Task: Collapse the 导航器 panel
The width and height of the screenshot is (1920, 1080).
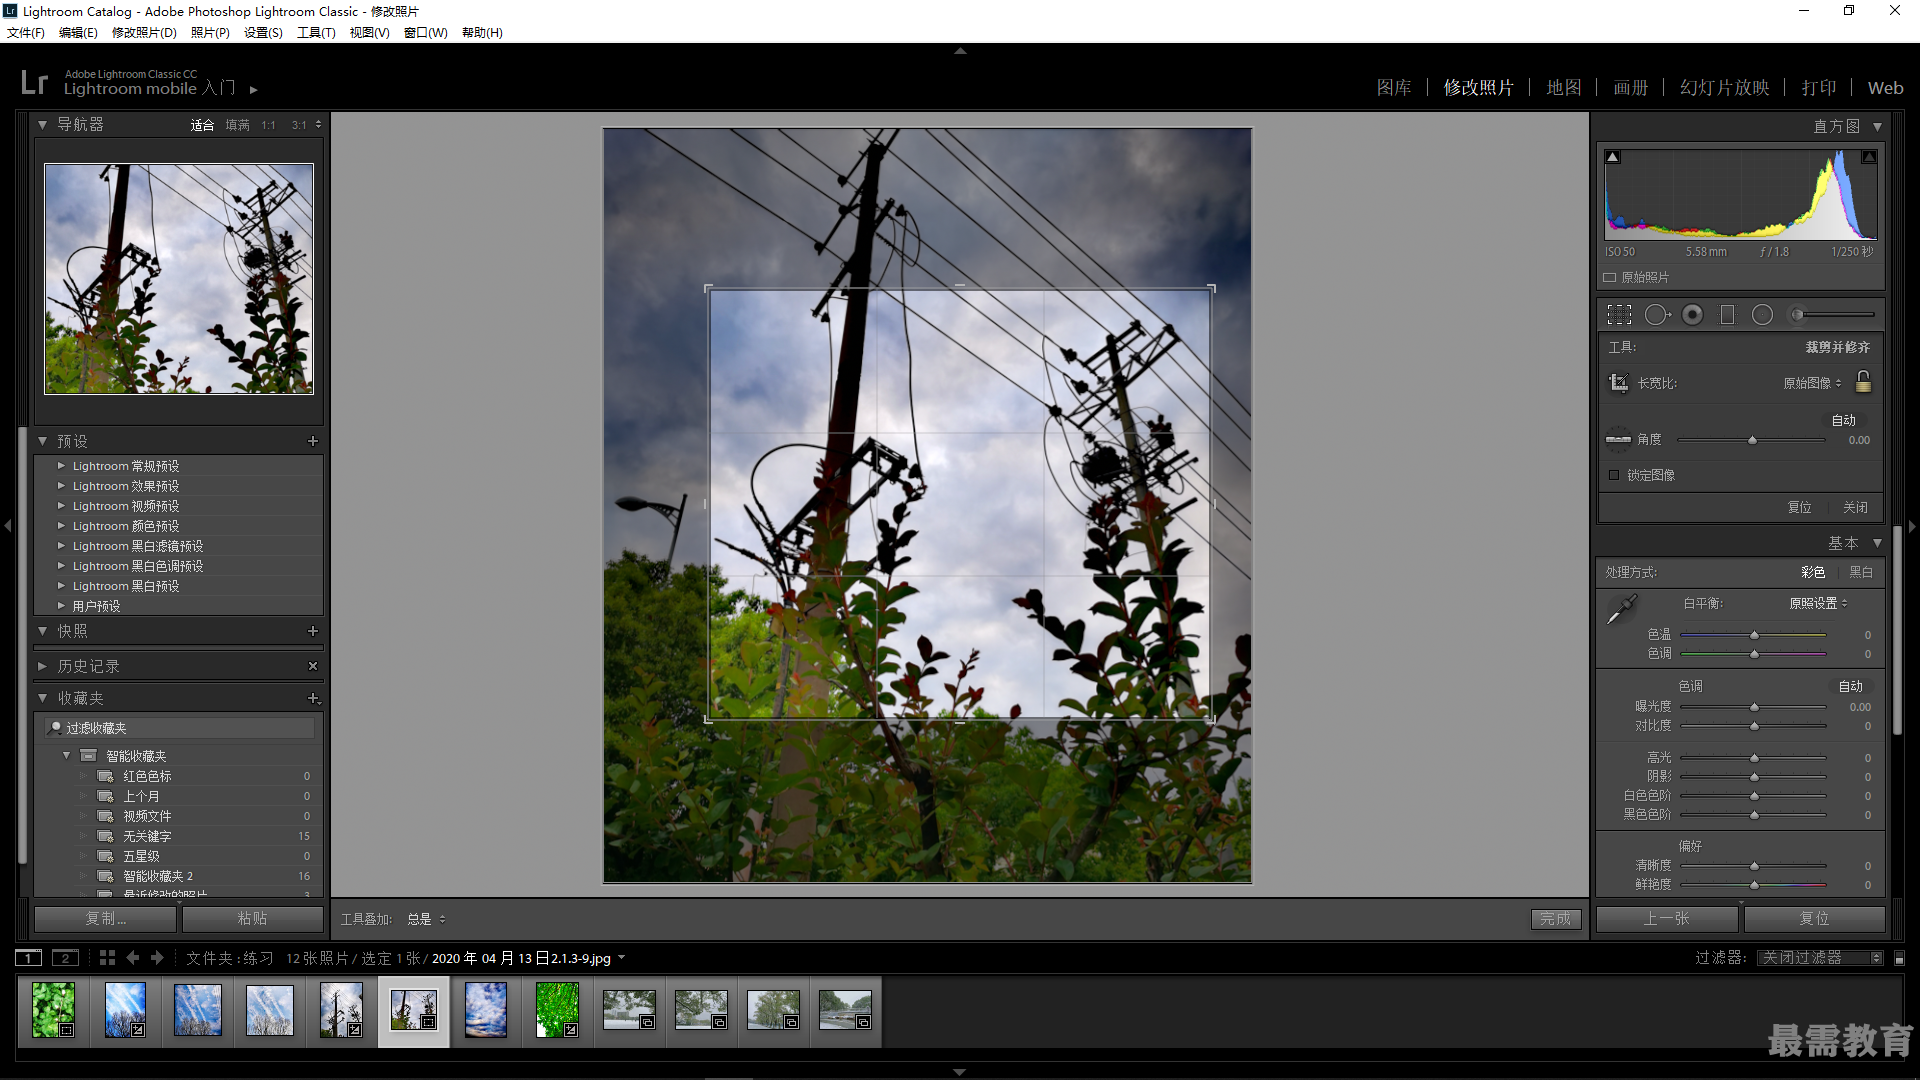Action: coord(43,125)
